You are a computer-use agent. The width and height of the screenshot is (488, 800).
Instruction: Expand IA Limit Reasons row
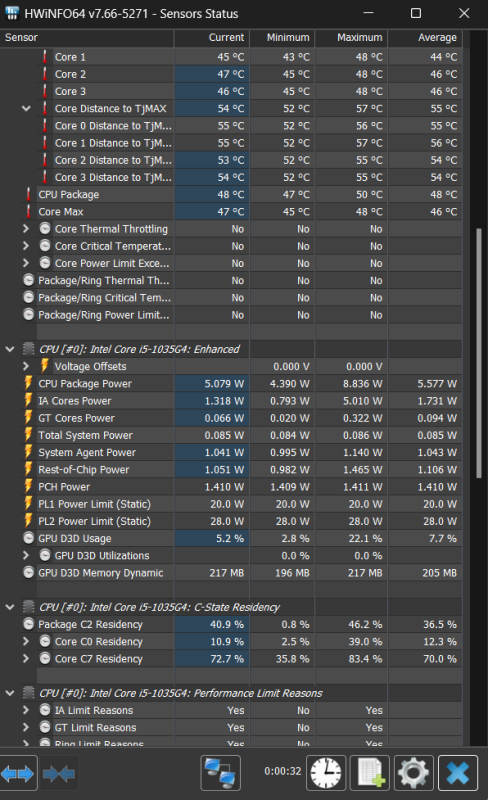[x=26, y=710]
